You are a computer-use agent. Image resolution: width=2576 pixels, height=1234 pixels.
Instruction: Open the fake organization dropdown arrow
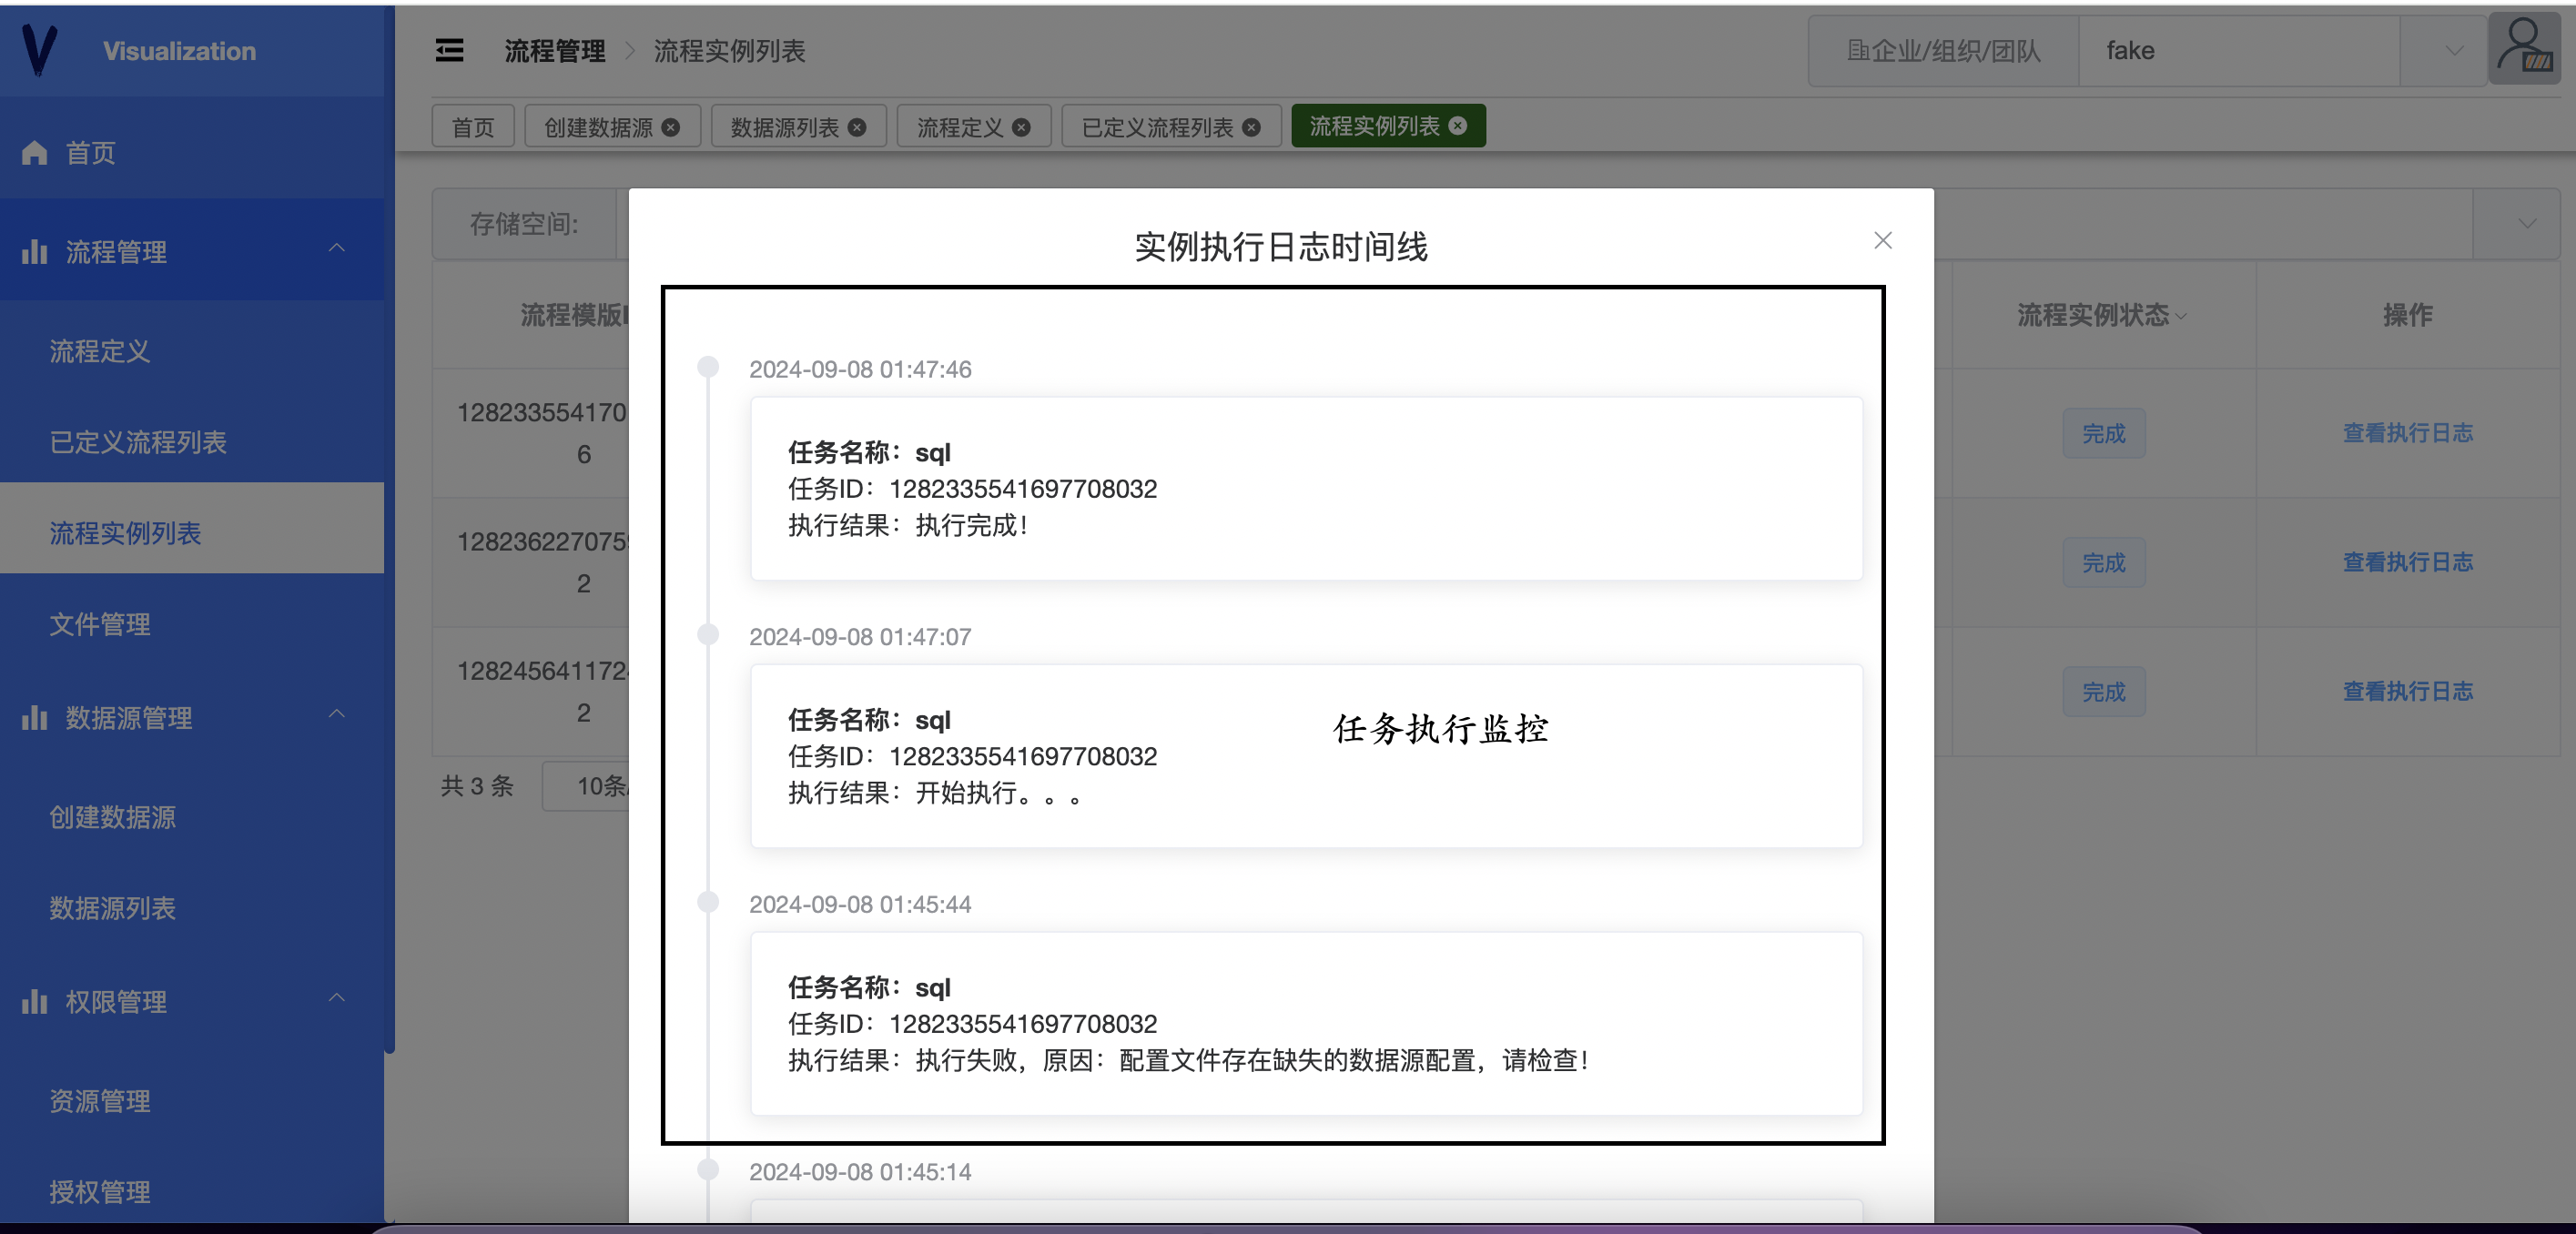point(2454,50)
